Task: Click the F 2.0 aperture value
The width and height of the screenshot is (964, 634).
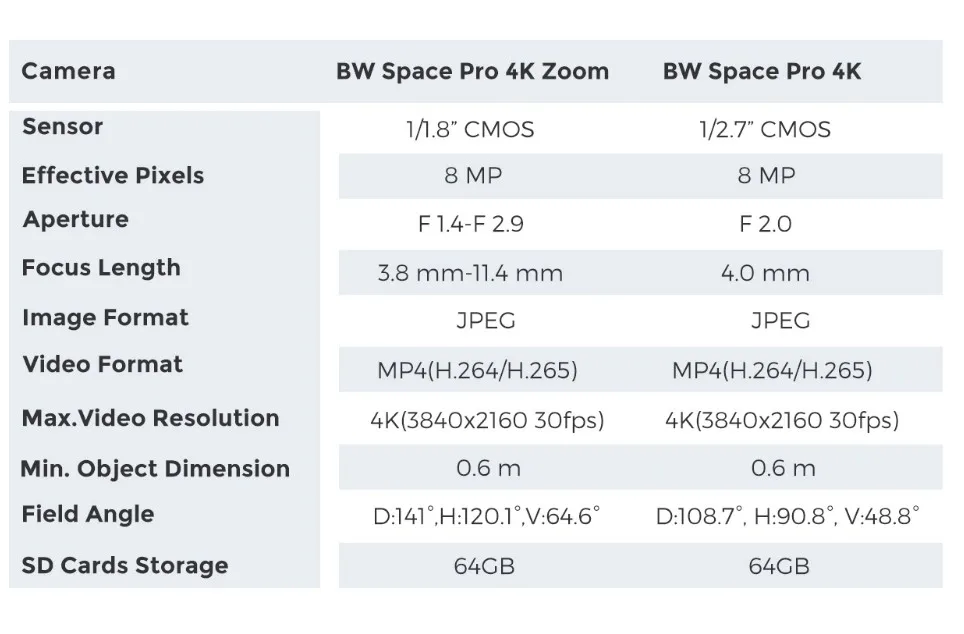Action: click(765, 224)
